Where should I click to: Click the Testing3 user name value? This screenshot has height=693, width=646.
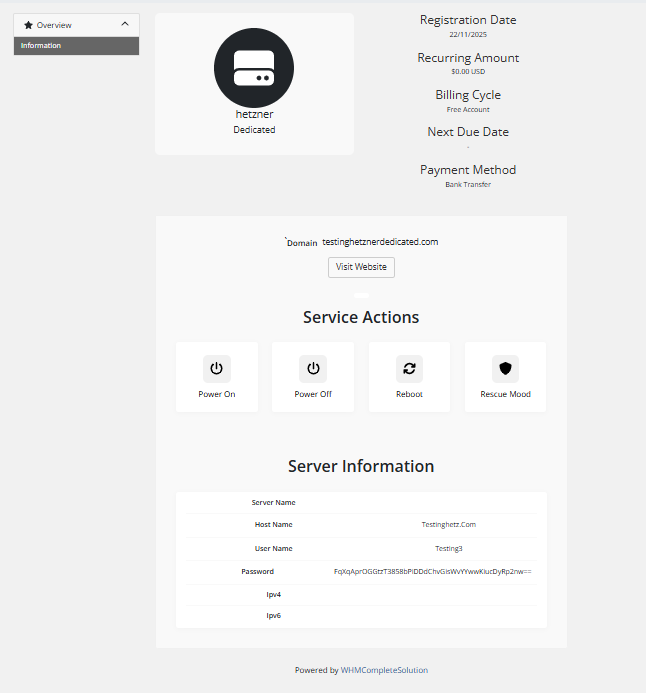click(448, 548)
